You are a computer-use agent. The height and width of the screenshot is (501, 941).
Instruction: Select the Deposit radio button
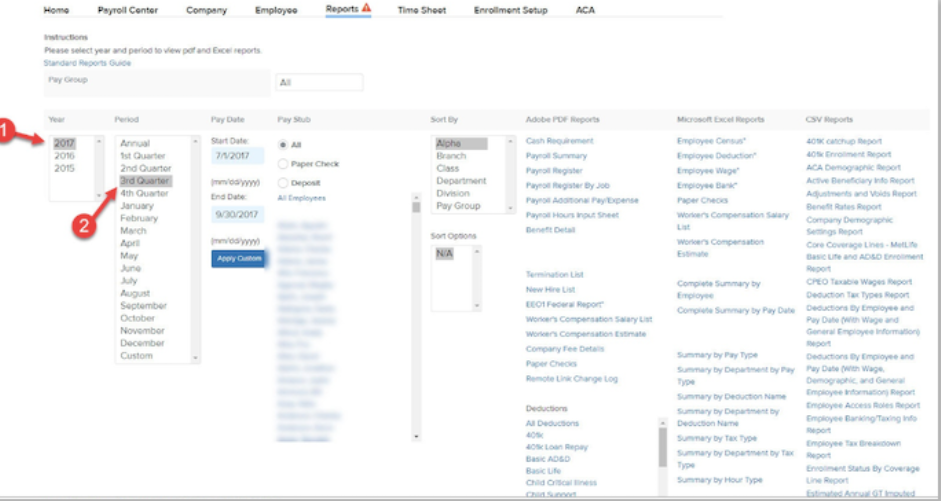(284, 183)
